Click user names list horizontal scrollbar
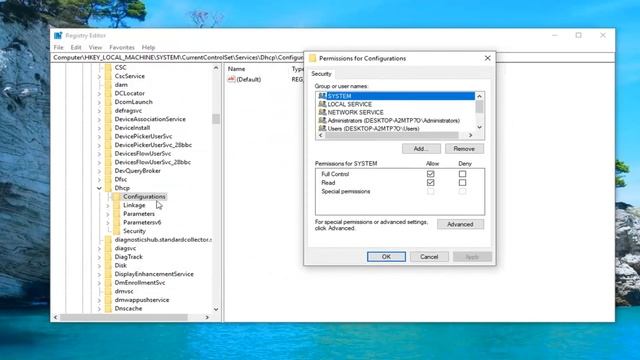Screen dimensions: 640x360 [392, 135]
